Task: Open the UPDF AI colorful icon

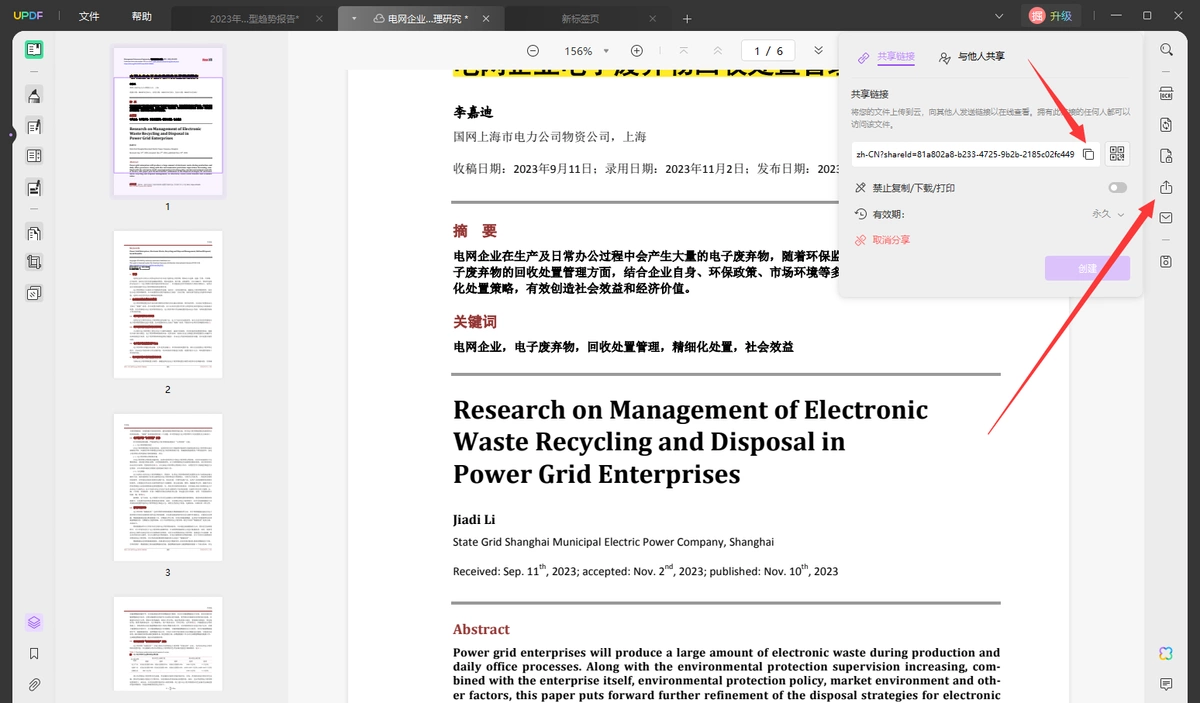Action: pyautogui.click(x=1166, y=653)
